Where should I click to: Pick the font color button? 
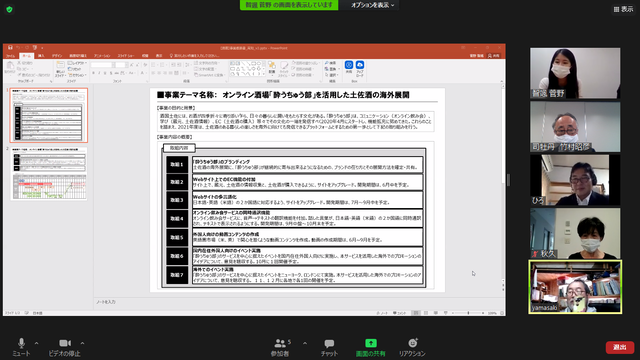[x=143, y=73]
